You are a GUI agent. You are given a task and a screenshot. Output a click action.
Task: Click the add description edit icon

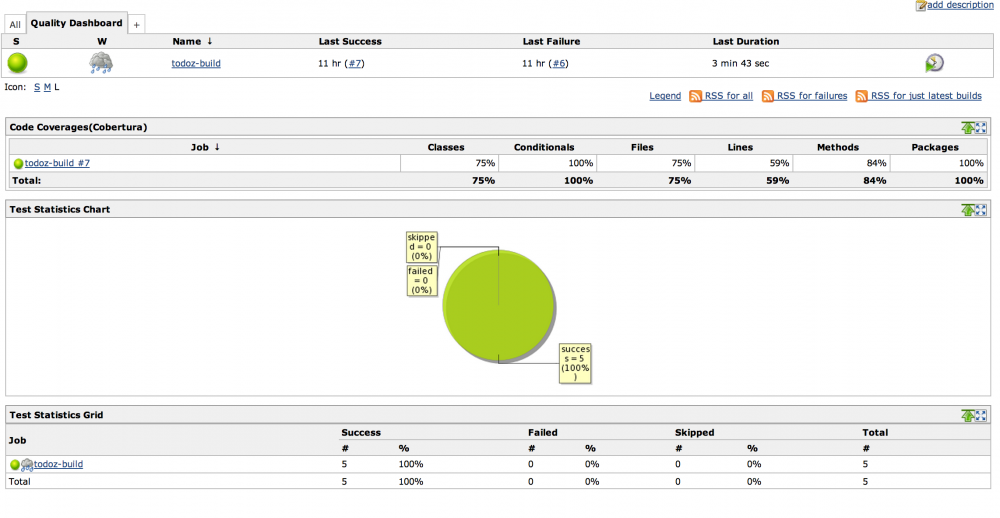921,6
